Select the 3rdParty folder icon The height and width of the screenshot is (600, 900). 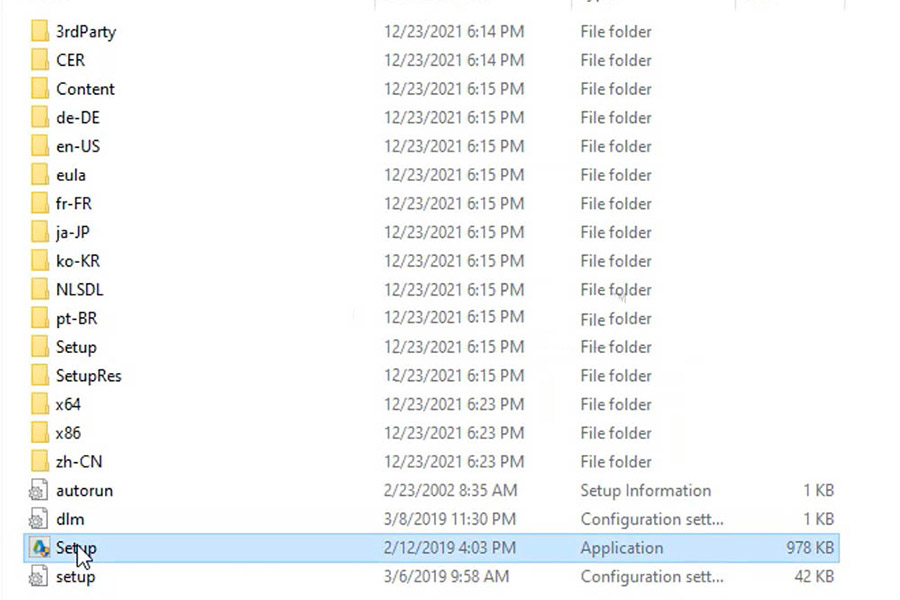click(x=40, y=31)
